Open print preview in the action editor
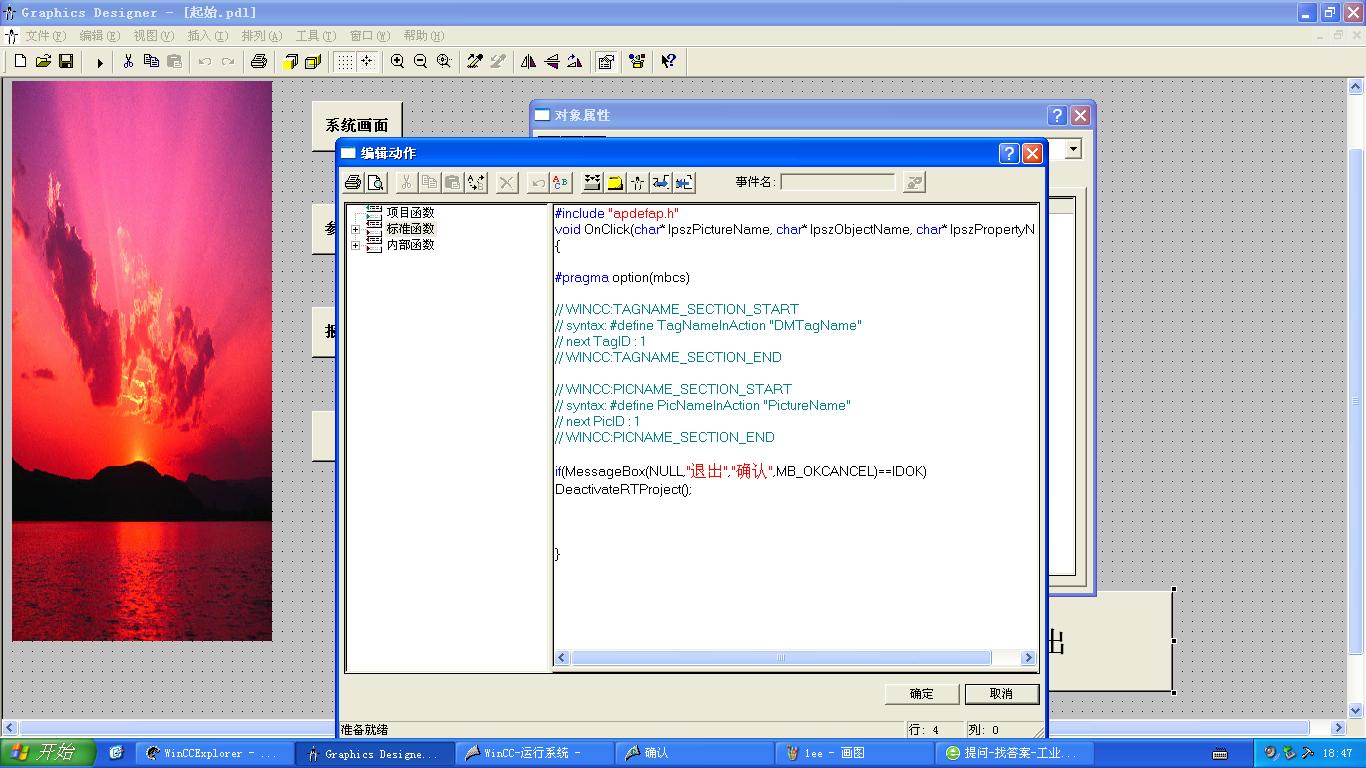 (375, 182)
